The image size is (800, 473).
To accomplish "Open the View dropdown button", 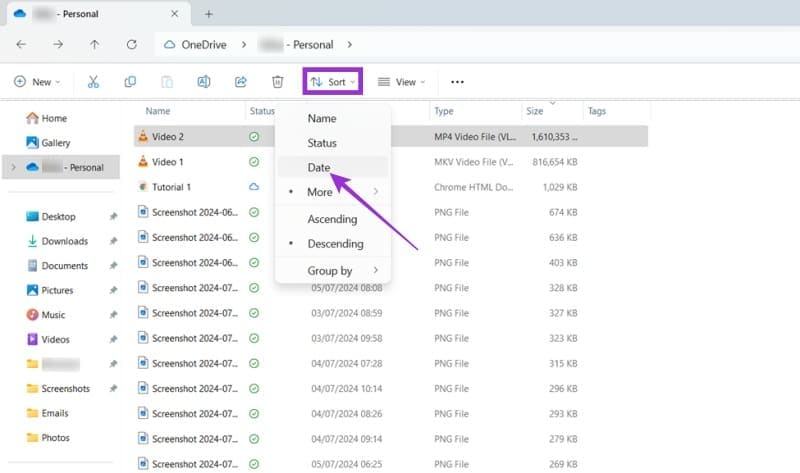I will click(402, 82).
